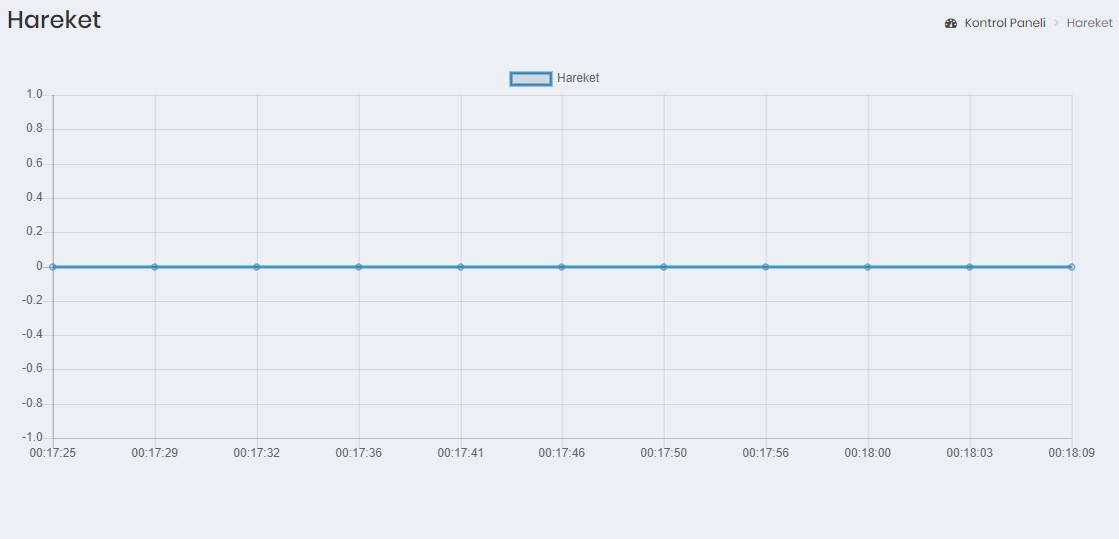The width and height of the screenshot is (1119, 539).
Task: Click the Hareket page heading
Action: (54, 20)
